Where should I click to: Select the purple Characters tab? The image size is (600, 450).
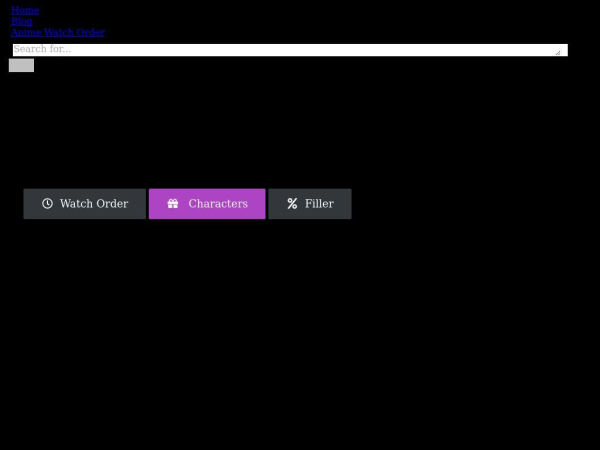tap(207, 204)
